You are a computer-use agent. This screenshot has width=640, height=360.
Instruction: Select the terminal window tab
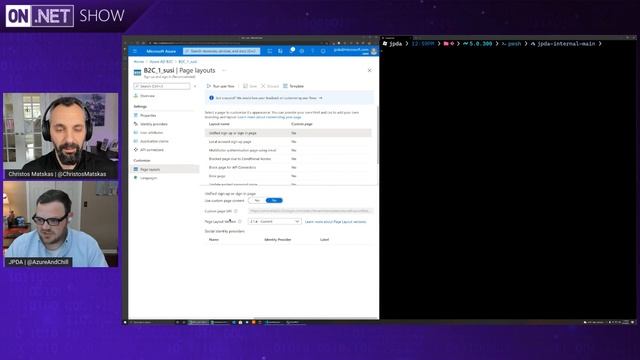pyautogui.click(x=395, y=38)
